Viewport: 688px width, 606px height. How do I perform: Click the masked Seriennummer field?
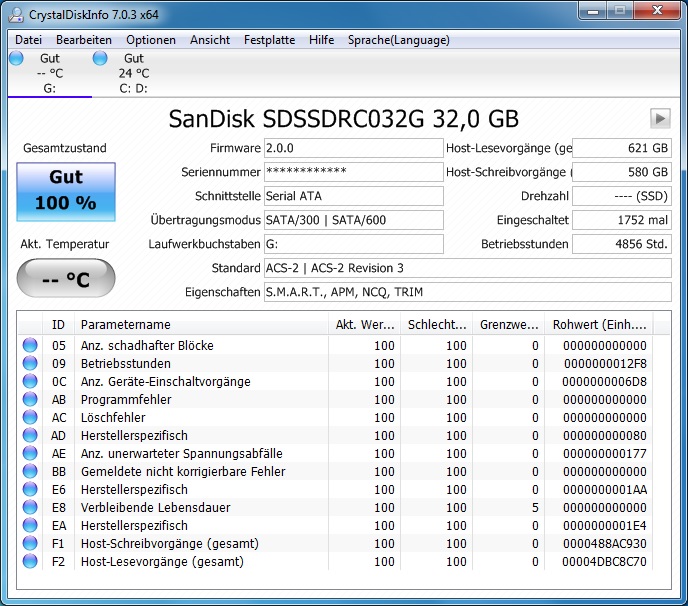[x=354, y=172]
